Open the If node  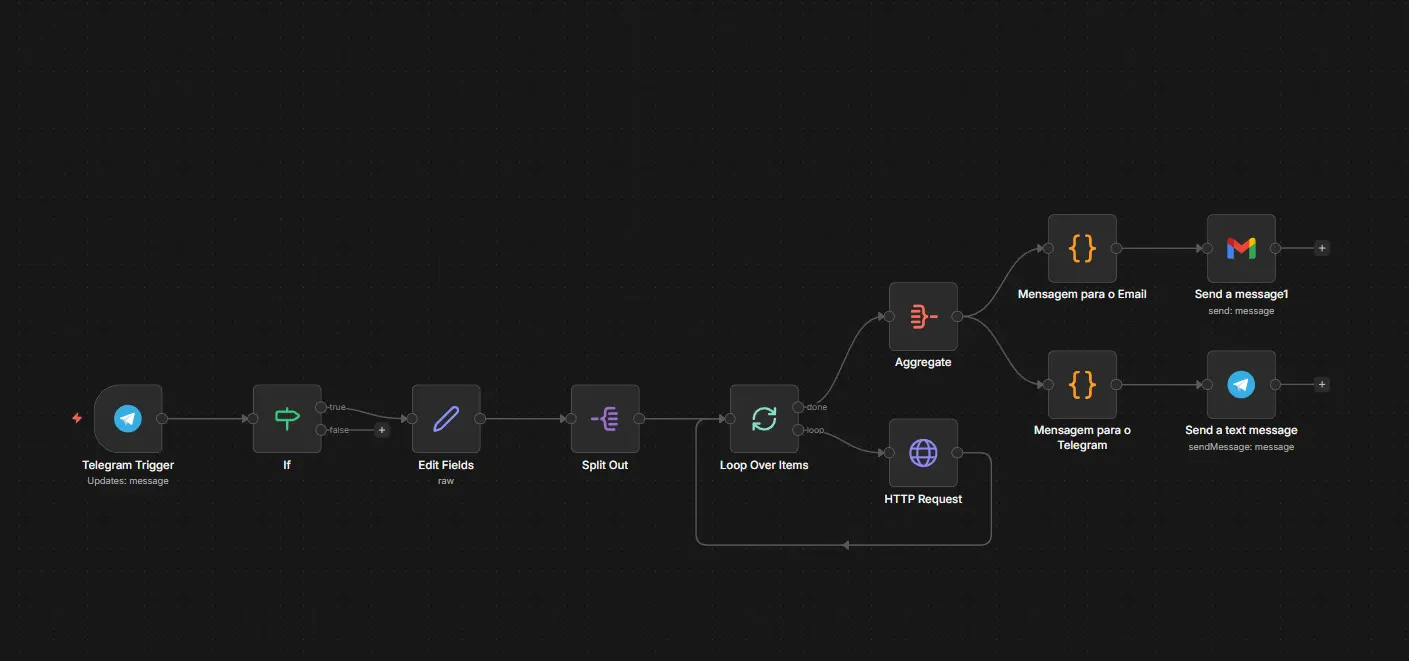287,419
